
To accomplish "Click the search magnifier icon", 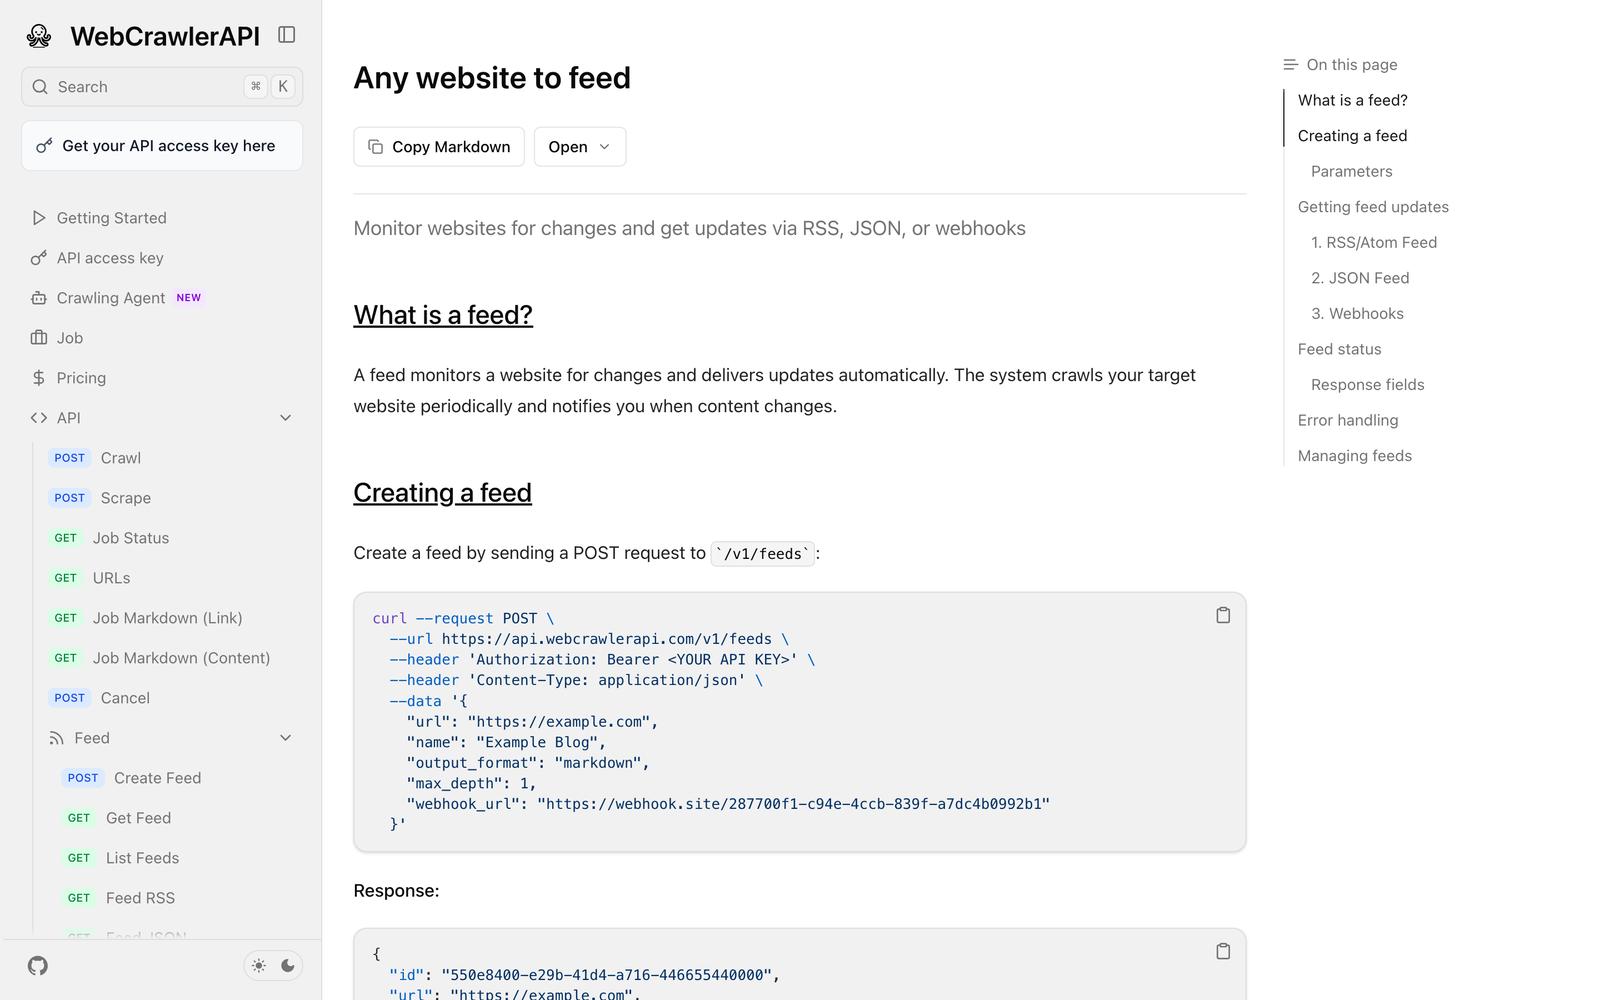I will [40, 87].
